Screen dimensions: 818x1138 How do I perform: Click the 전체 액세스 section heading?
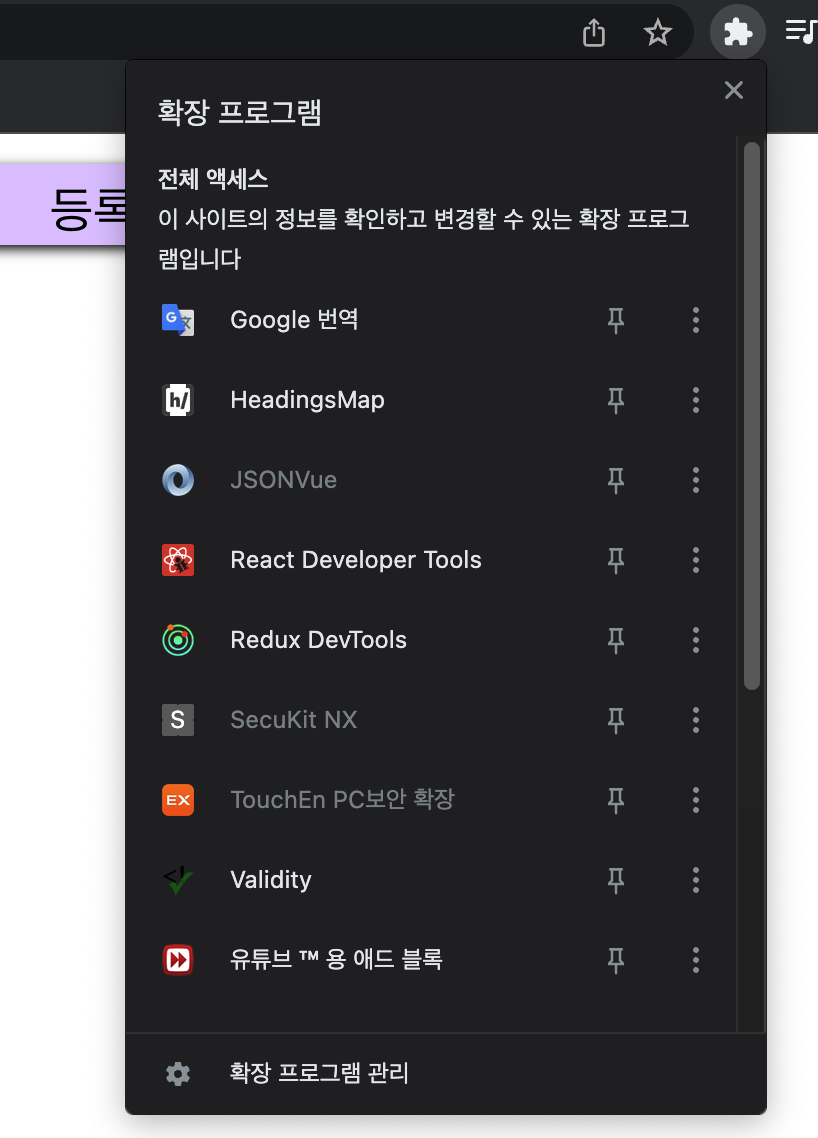pyautogui.click(x=213, y=179)
